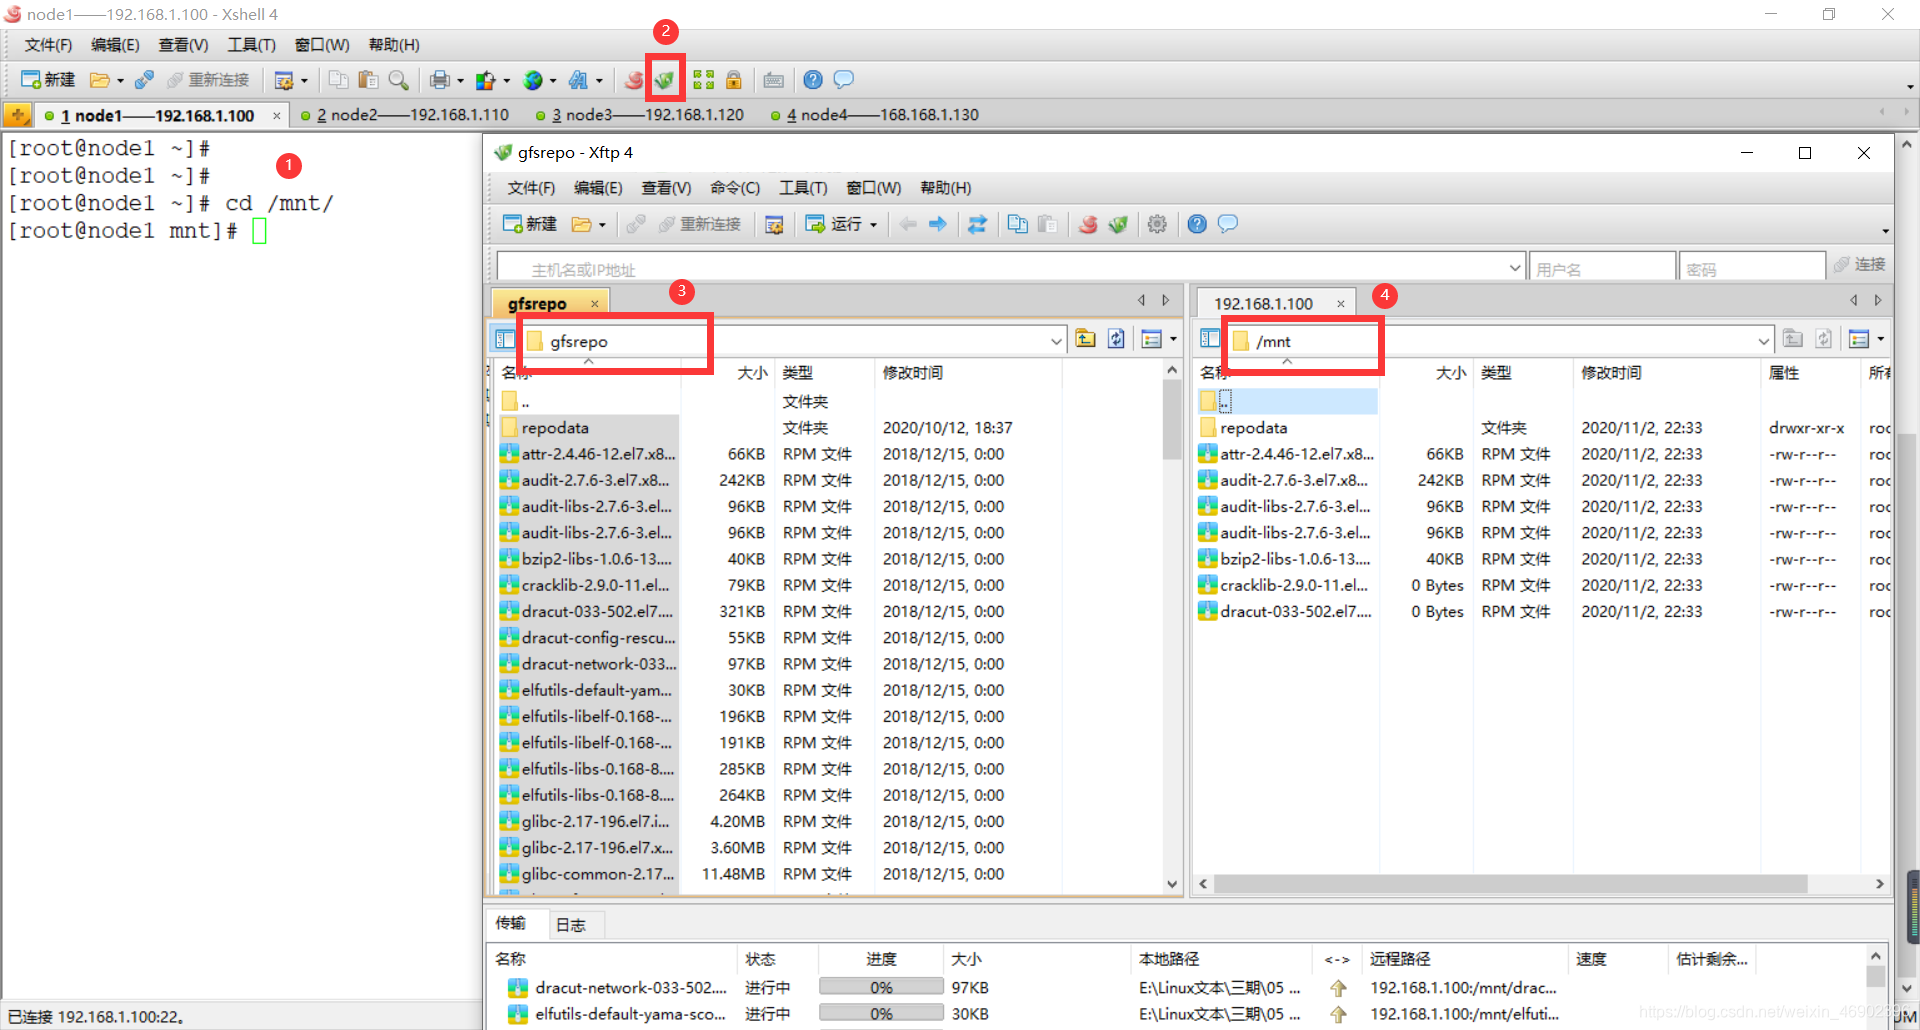
Task: Open host name address dropdown in Xftp
Action: point(1515,268)
